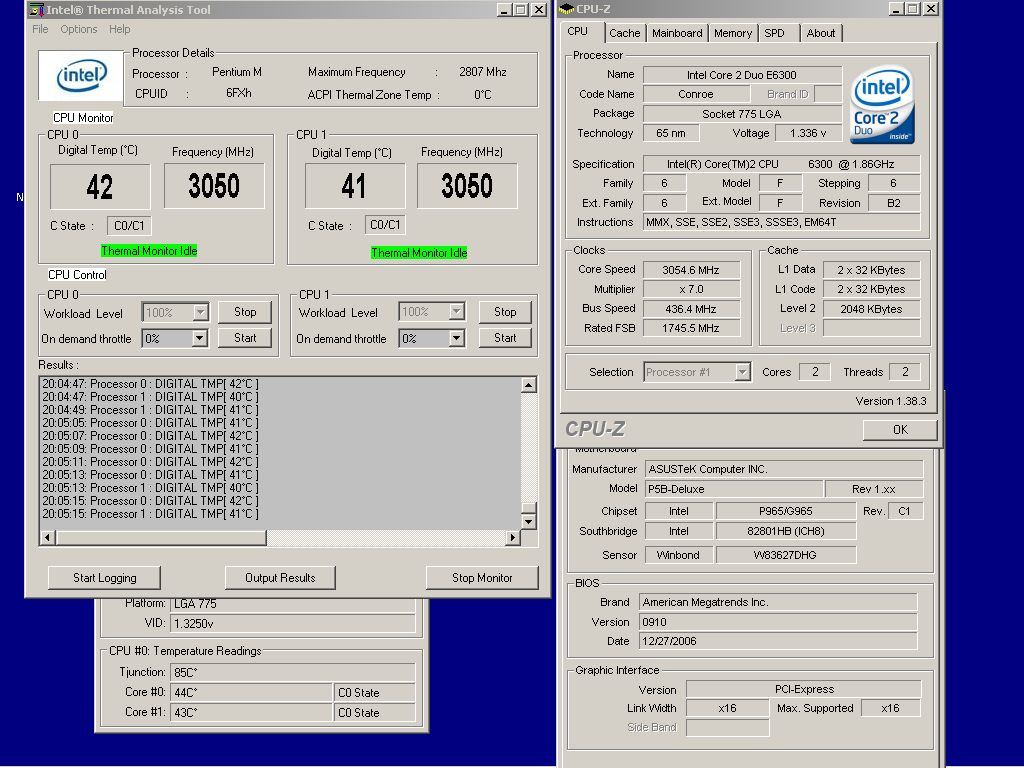The image size is (1024, 768).
Task: Click the Intel Core 2 Duo E6300 name field
Action: click(x=742, y=75)
